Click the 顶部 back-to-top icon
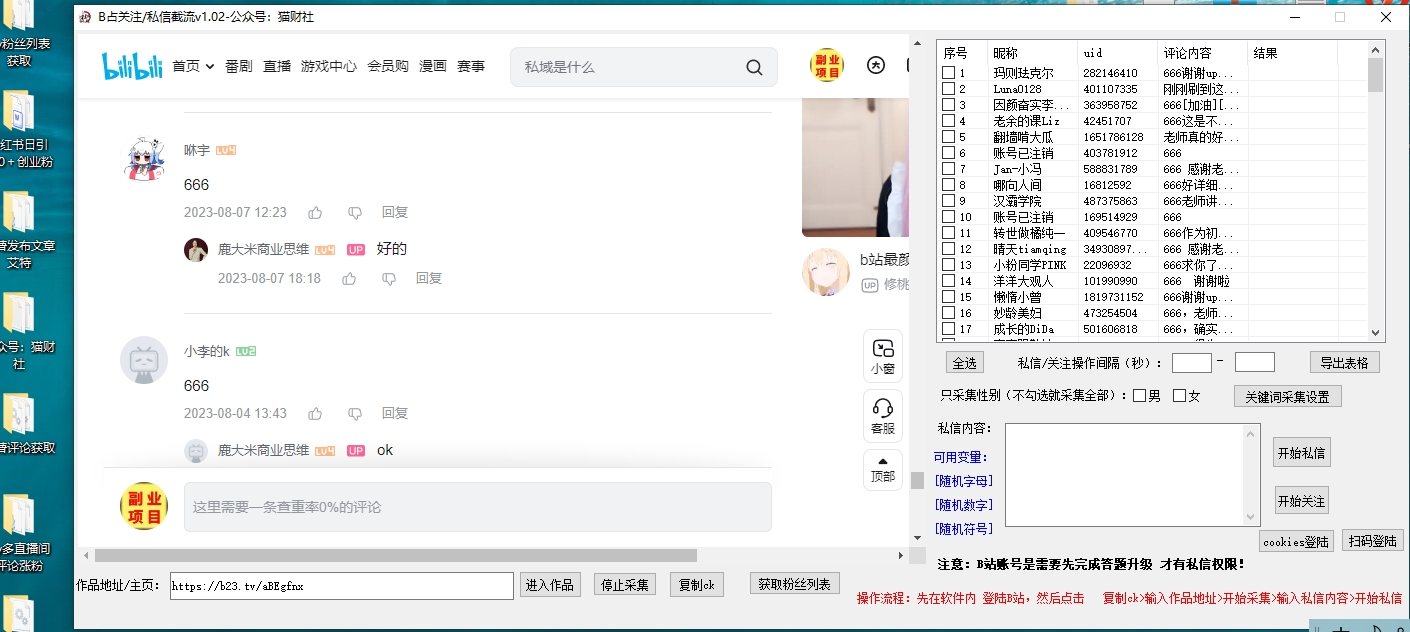The width and height of the screenshot is (1410, 632). click(x=882, y=469)
